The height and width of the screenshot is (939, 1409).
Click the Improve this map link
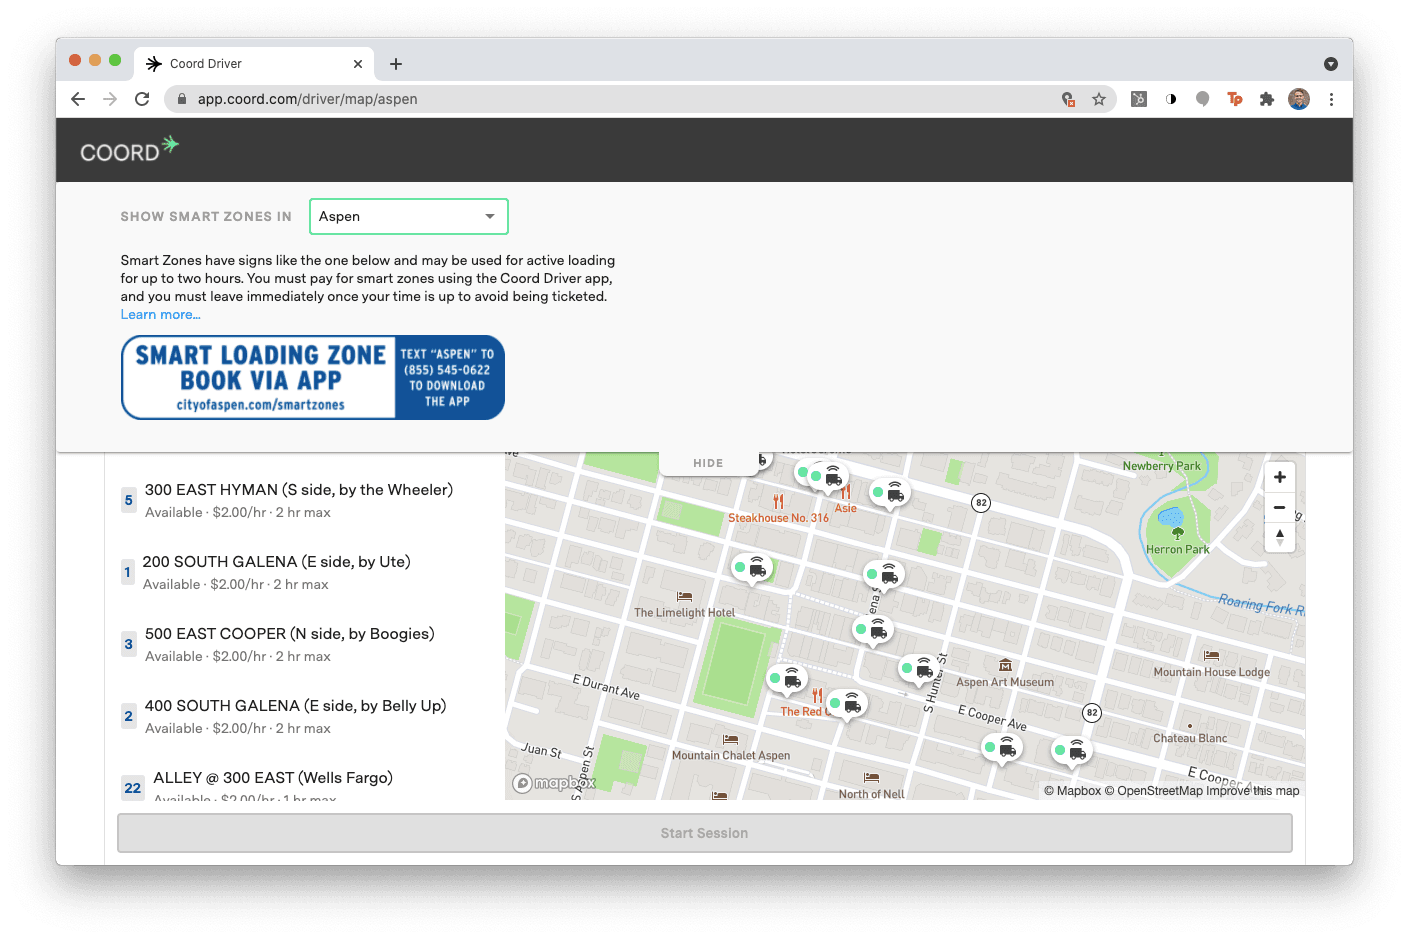pyautogui.click(x=1253, y=791)
